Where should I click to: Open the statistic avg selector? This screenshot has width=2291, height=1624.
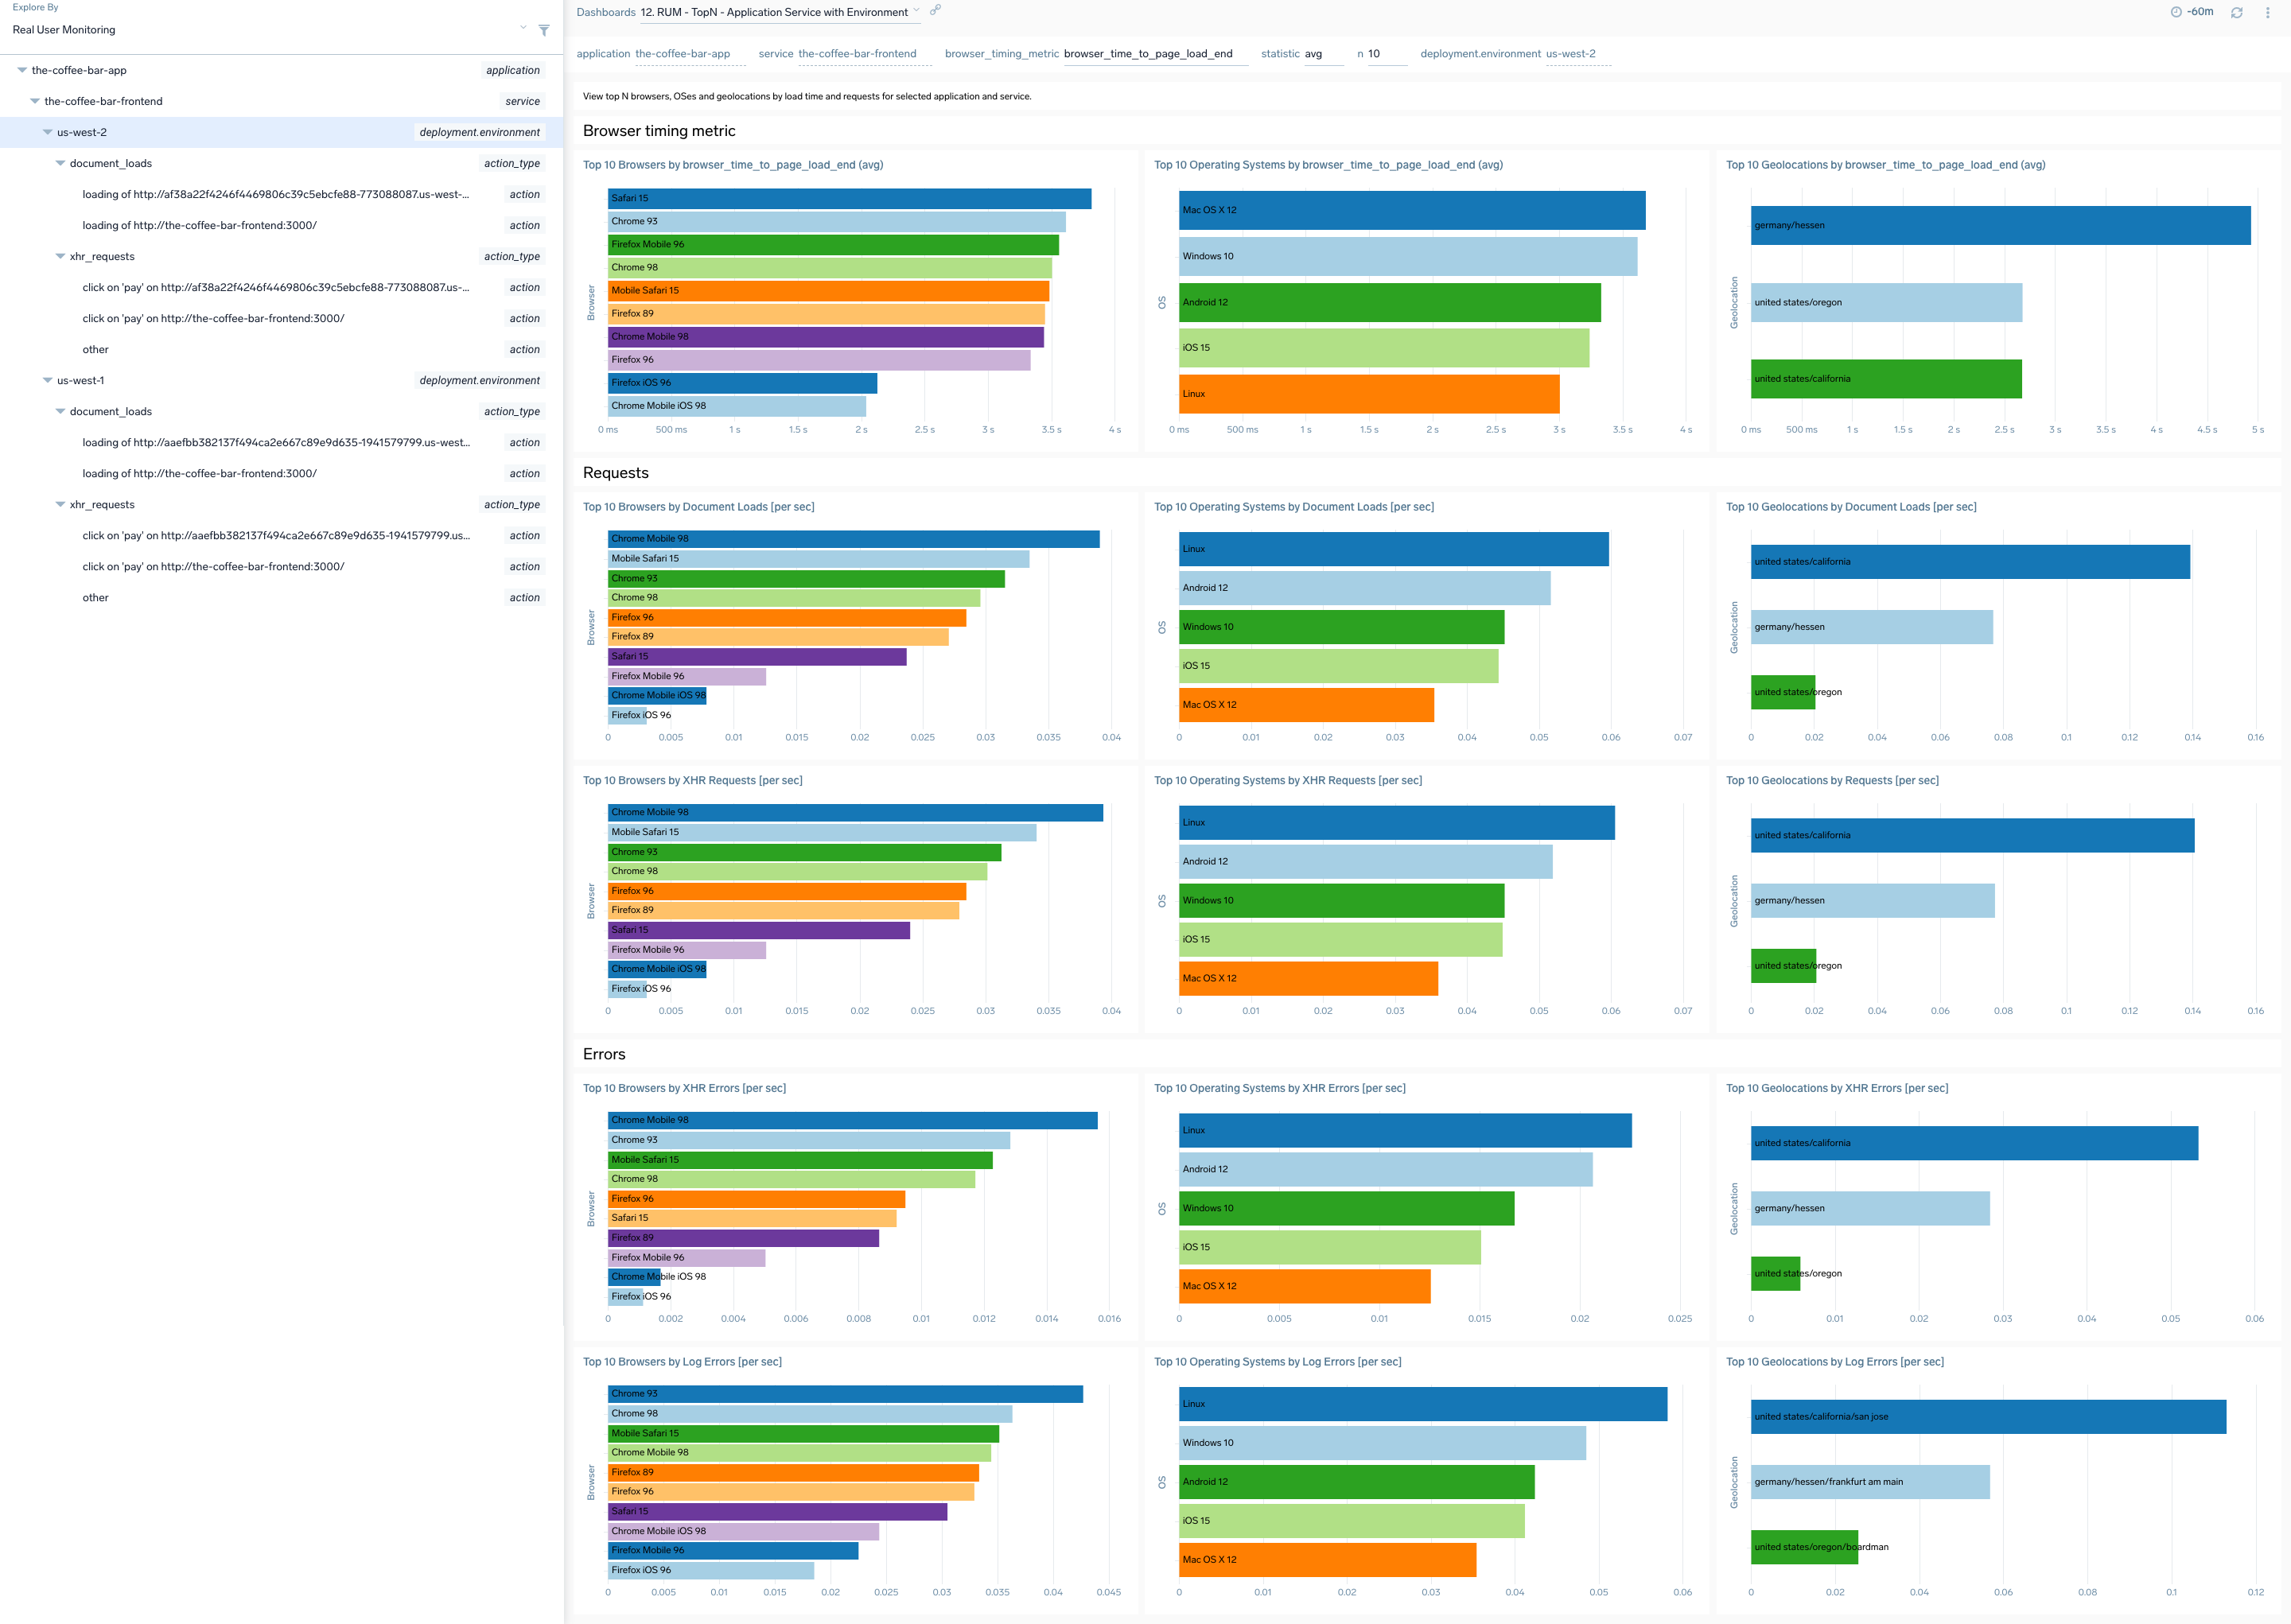point(1317,54)
